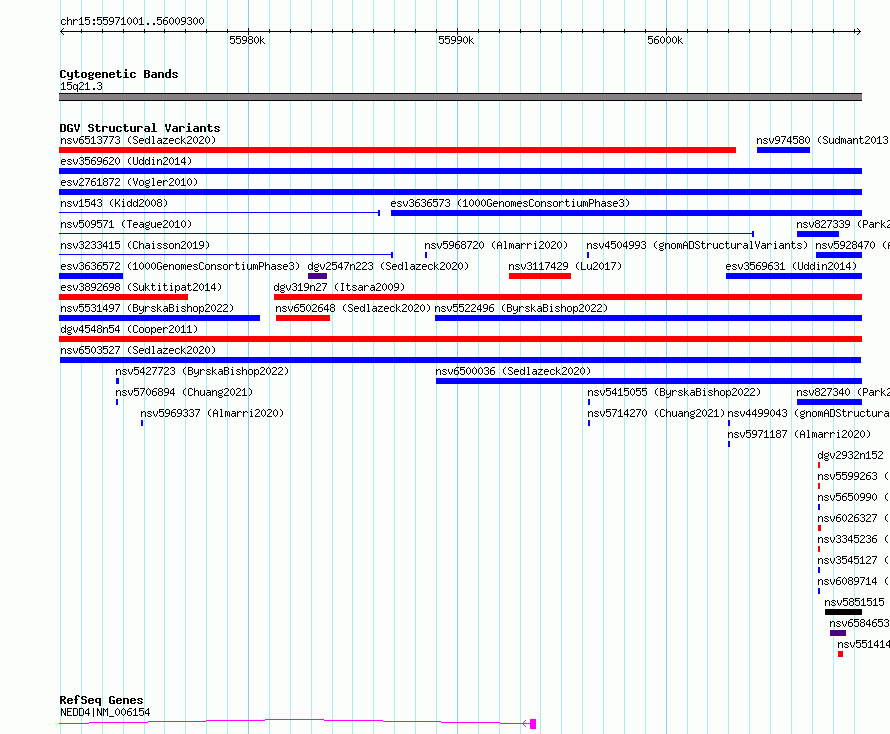The height and width of the screenshot is (734, 890).
Task: Click the nsv4504993 gnomADStructuralVariants label
Action: point(697,245)
